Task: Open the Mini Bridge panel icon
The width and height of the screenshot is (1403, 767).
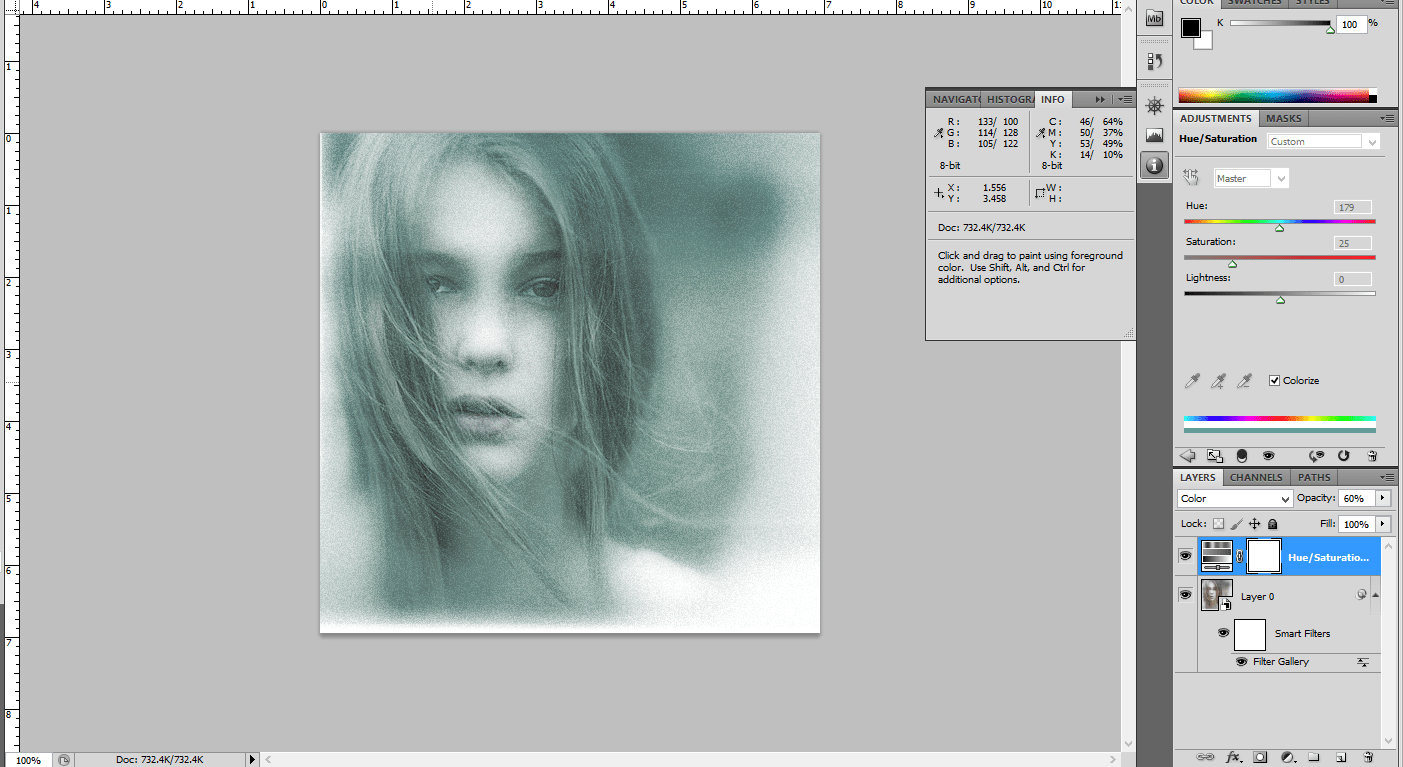Action: pos(1155,17)
